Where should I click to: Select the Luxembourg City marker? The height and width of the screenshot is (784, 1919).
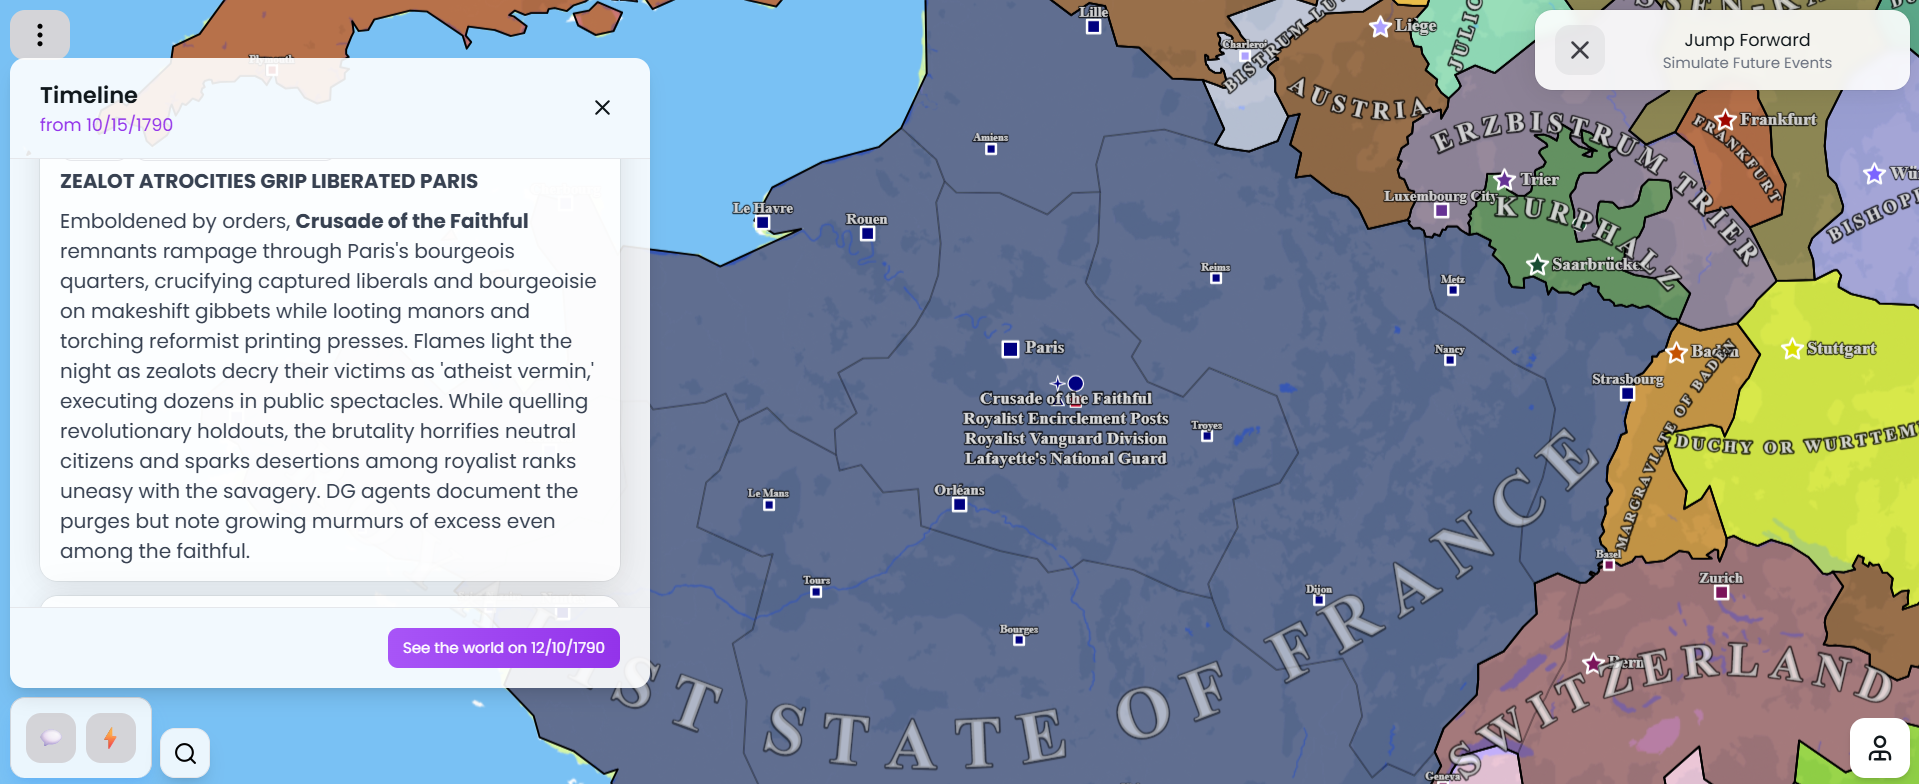click(x=1442, y=210)
